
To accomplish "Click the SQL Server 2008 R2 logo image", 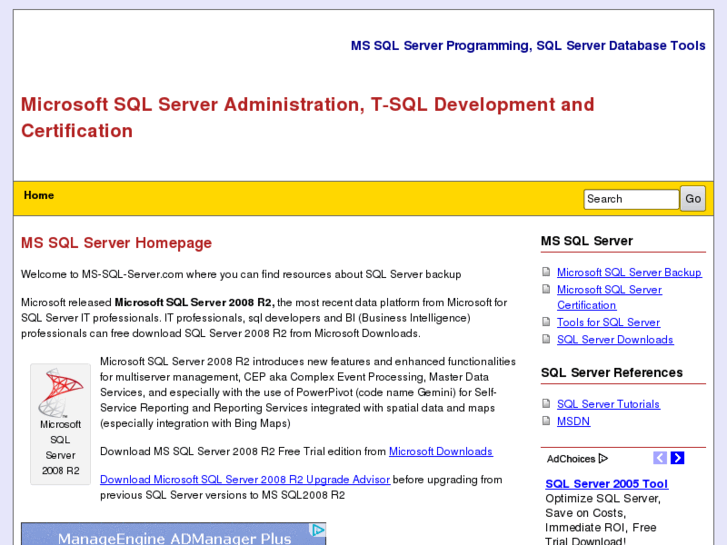I will coord(61,392).
